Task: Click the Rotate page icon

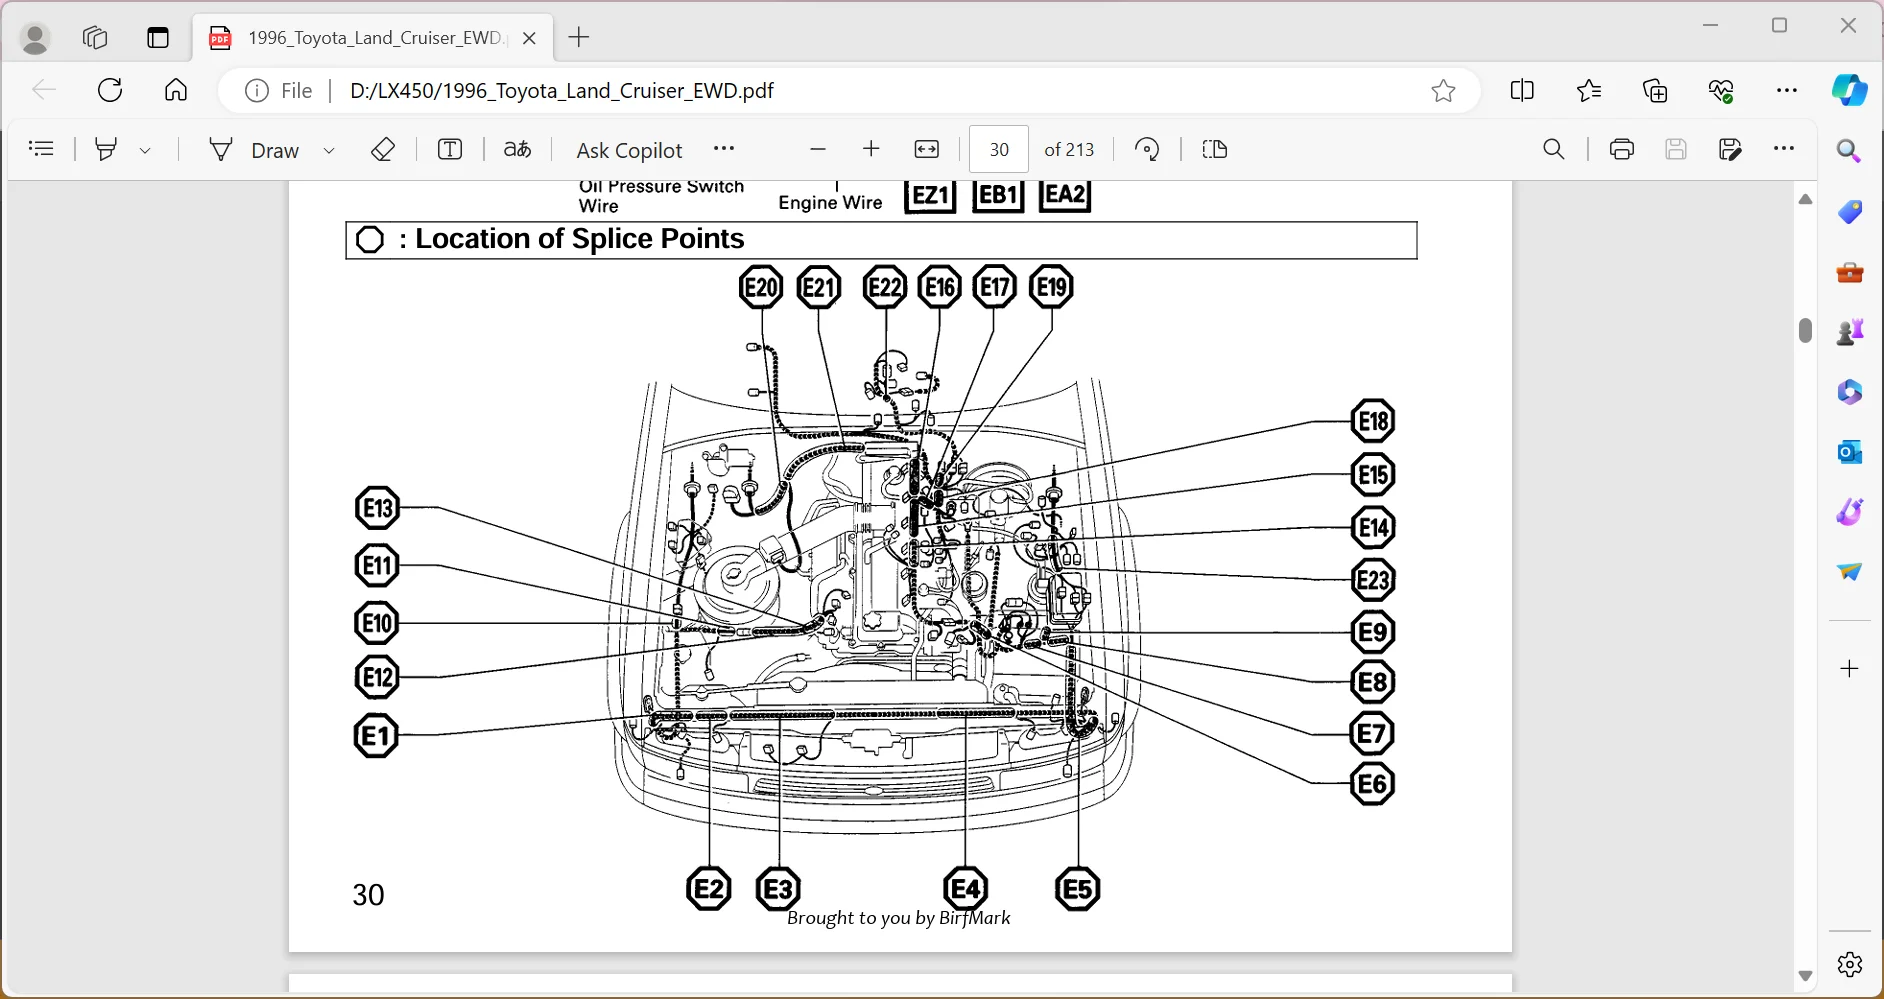Action: pos(1147,150)
